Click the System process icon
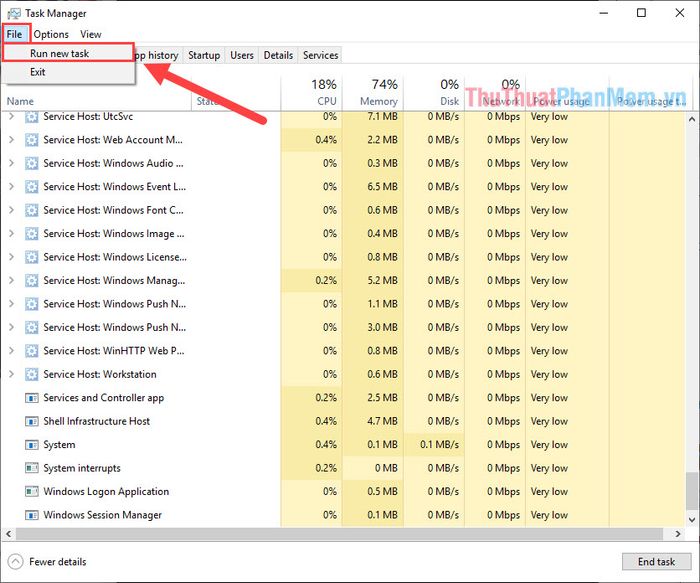The image size is (700, 583). coord(31,445)
